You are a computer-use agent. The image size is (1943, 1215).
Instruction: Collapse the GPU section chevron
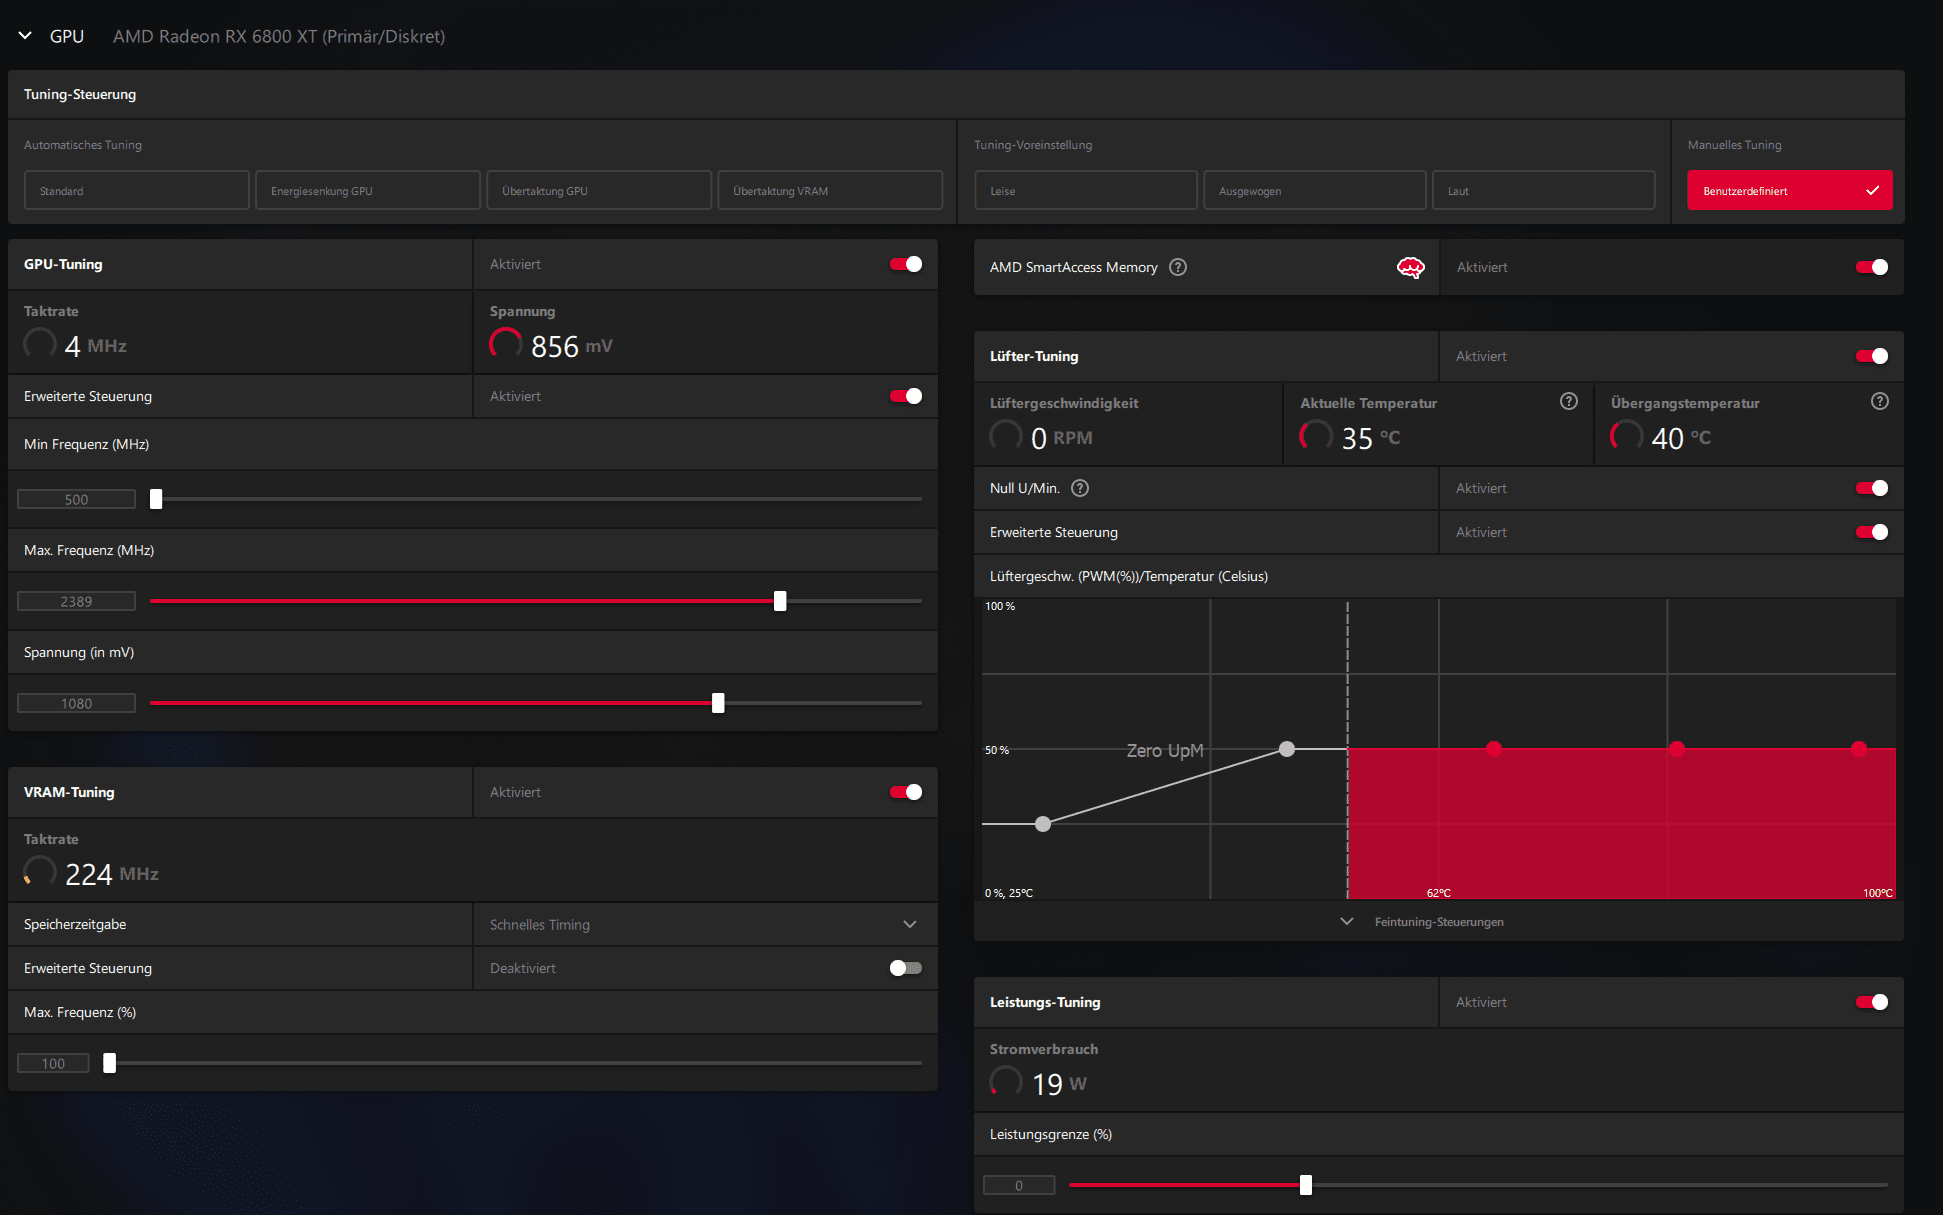(25, 36)
